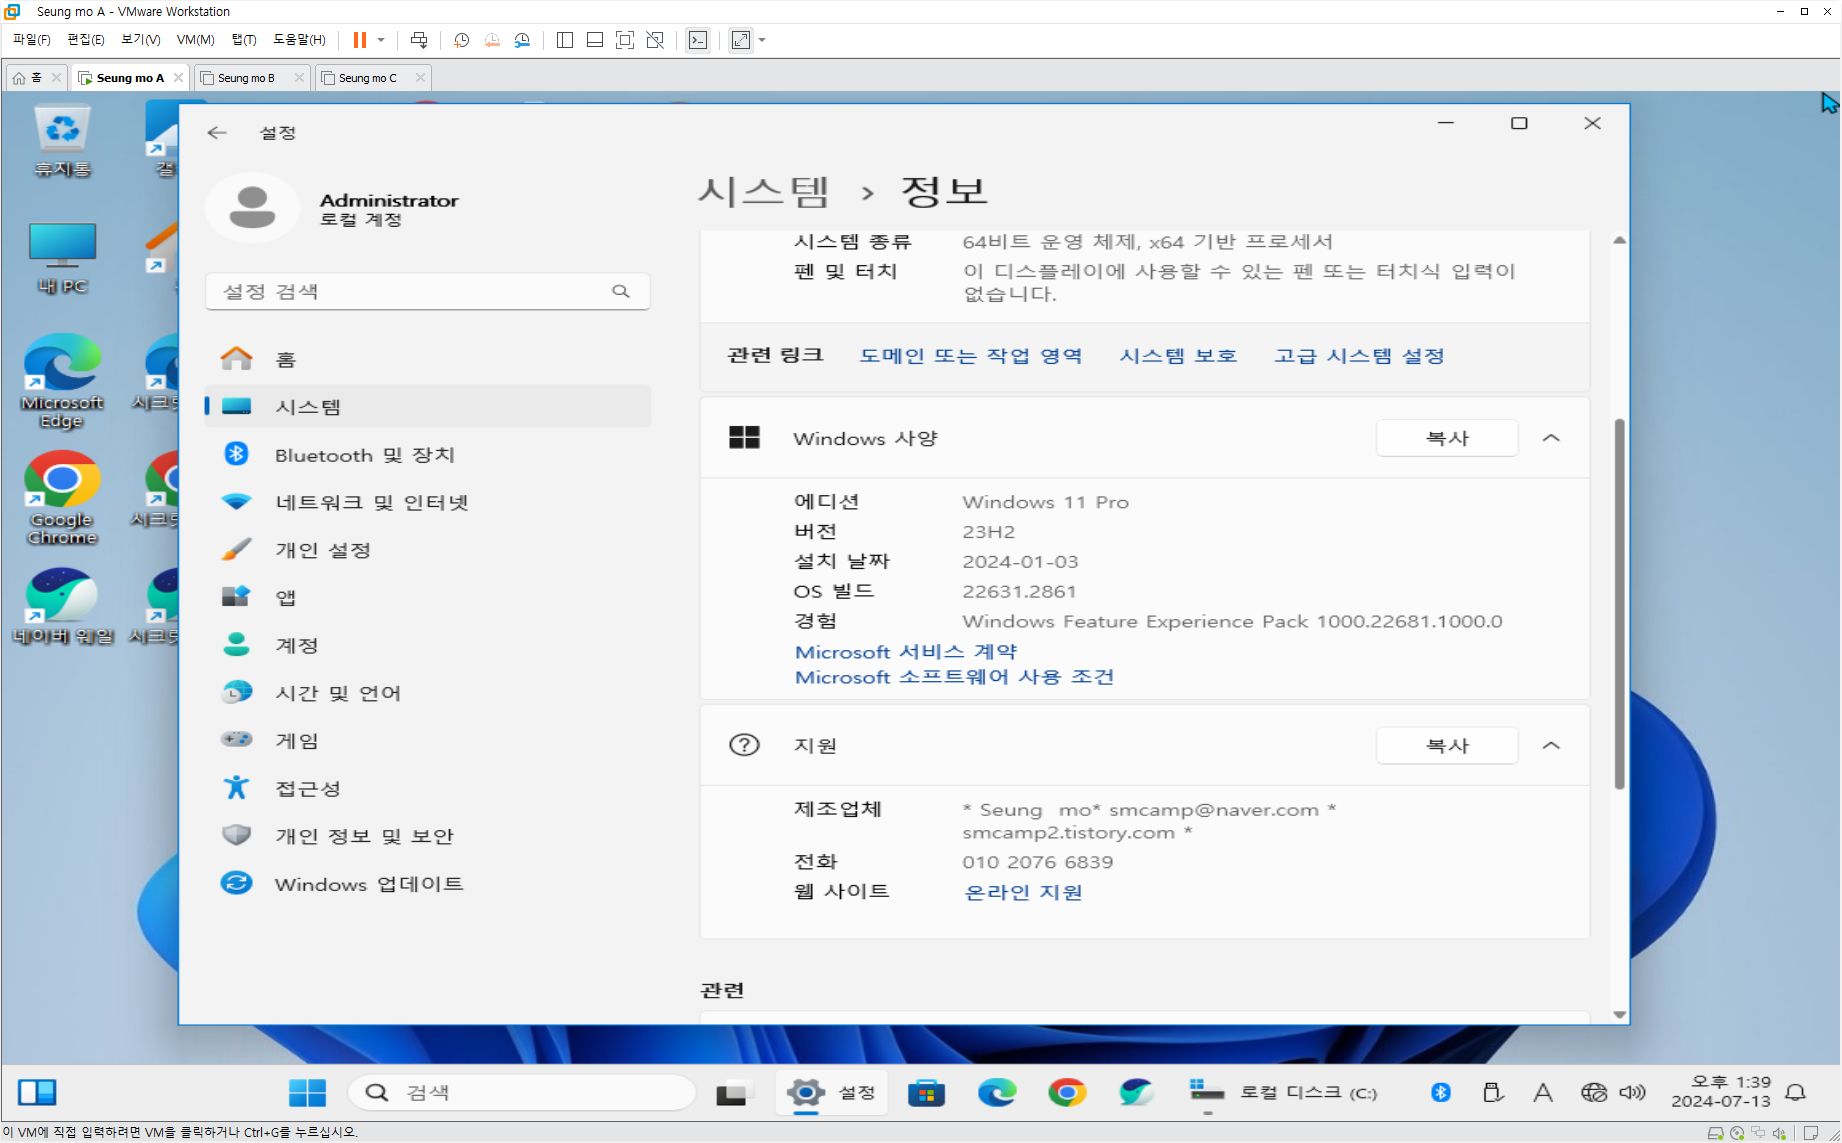Open the pause button dropdown arrow

381,40
